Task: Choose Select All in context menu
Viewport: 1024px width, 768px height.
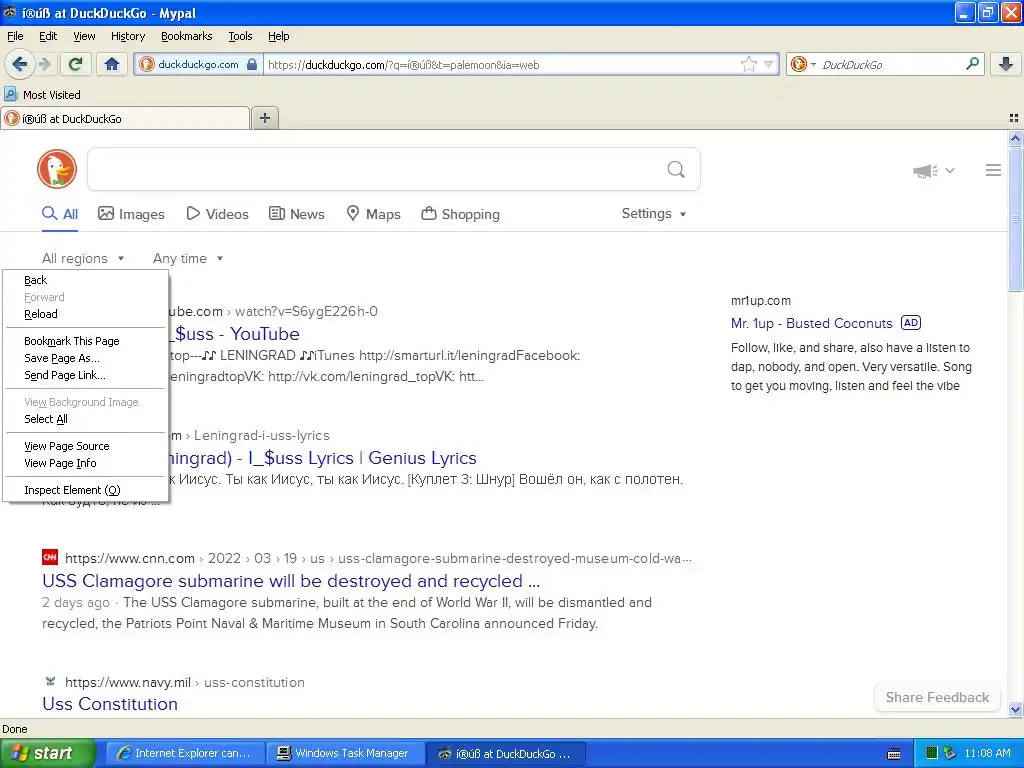Action: coord(86,419)
